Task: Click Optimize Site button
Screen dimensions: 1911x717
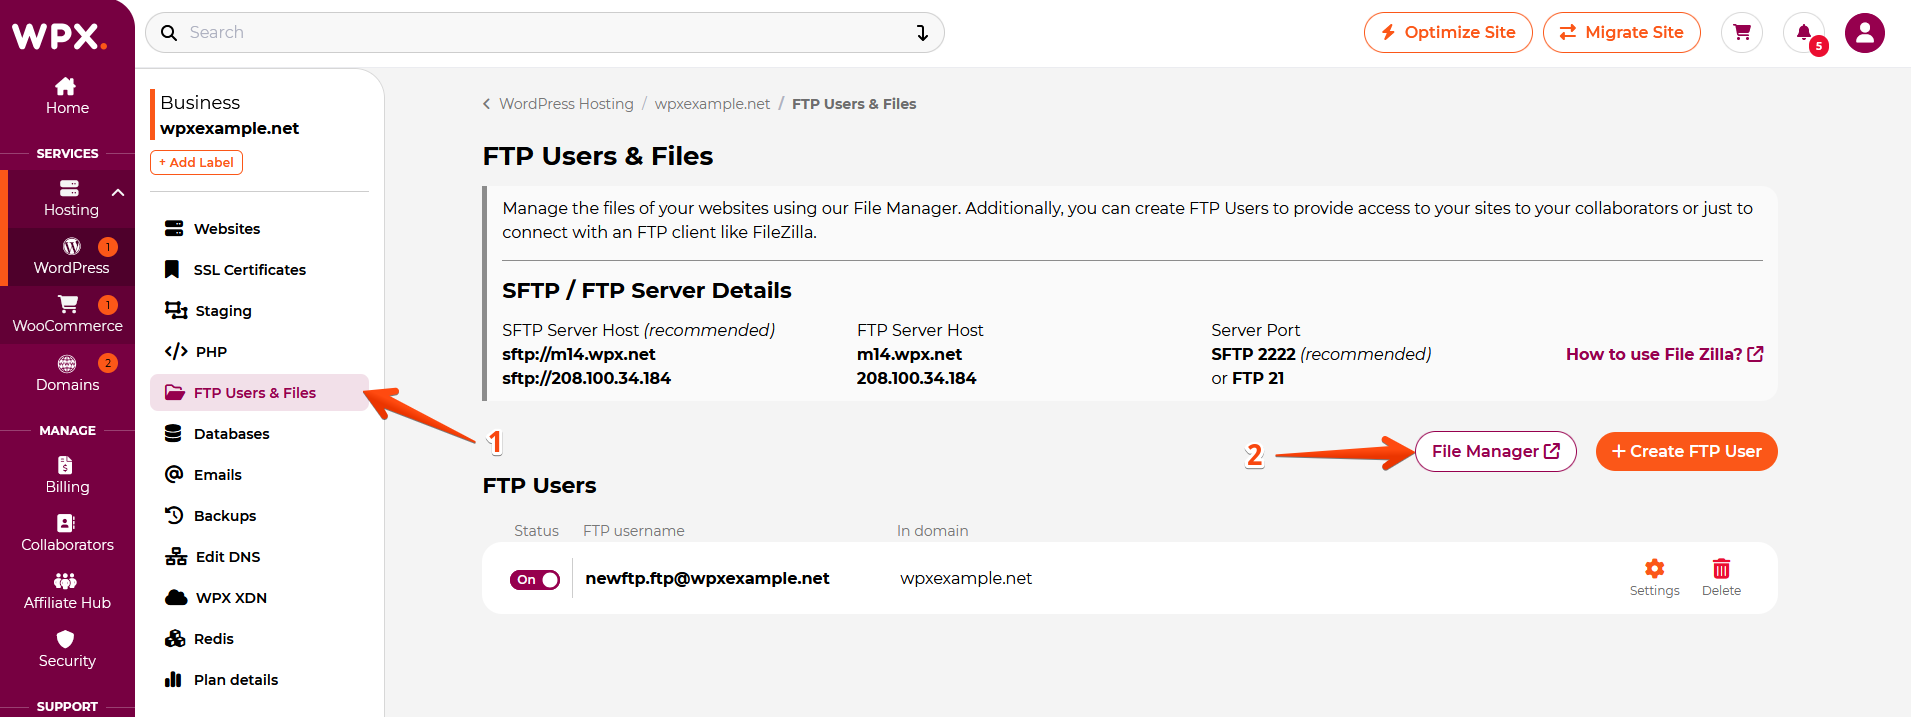Action: pyautogui.click(x=1448, y=32)
